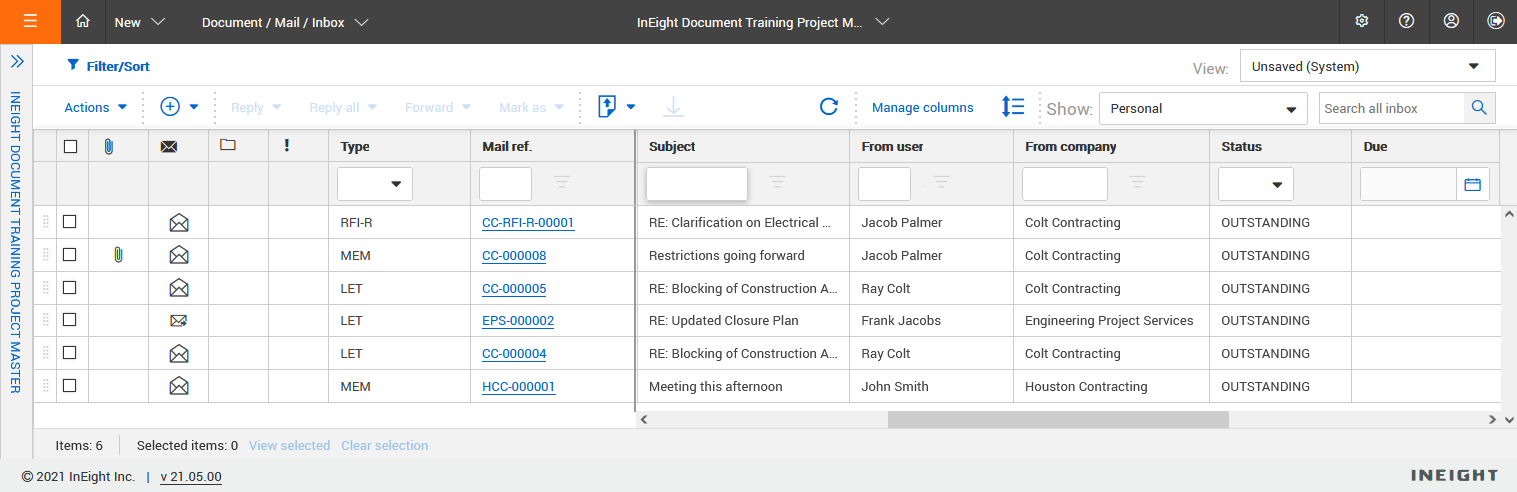This screenshot has width=1517, height=492.
Task: Go to the Home icon
Action: pyautogui.click(x=83, y=21)
